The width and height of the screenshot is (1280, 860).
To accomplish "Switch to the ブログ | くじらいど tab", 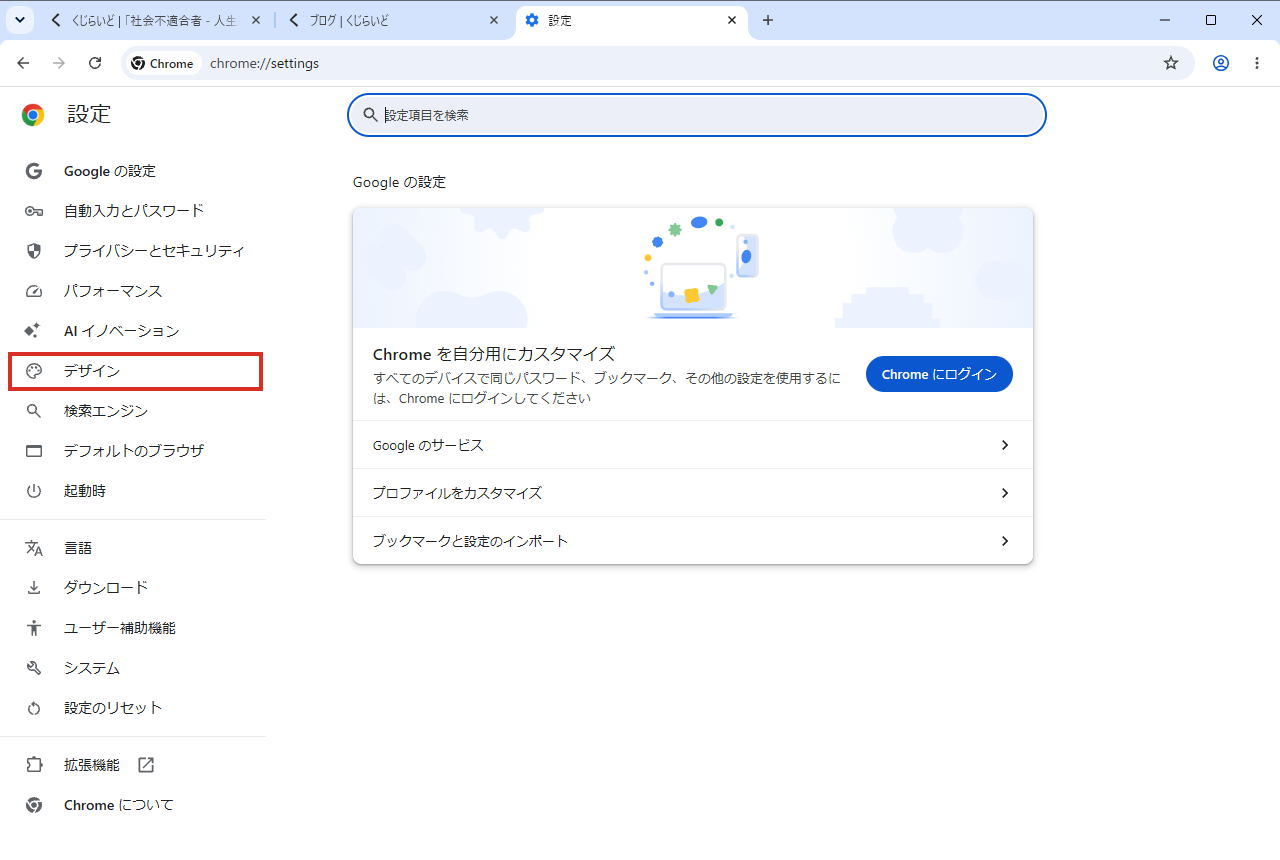I will point(395,20).
